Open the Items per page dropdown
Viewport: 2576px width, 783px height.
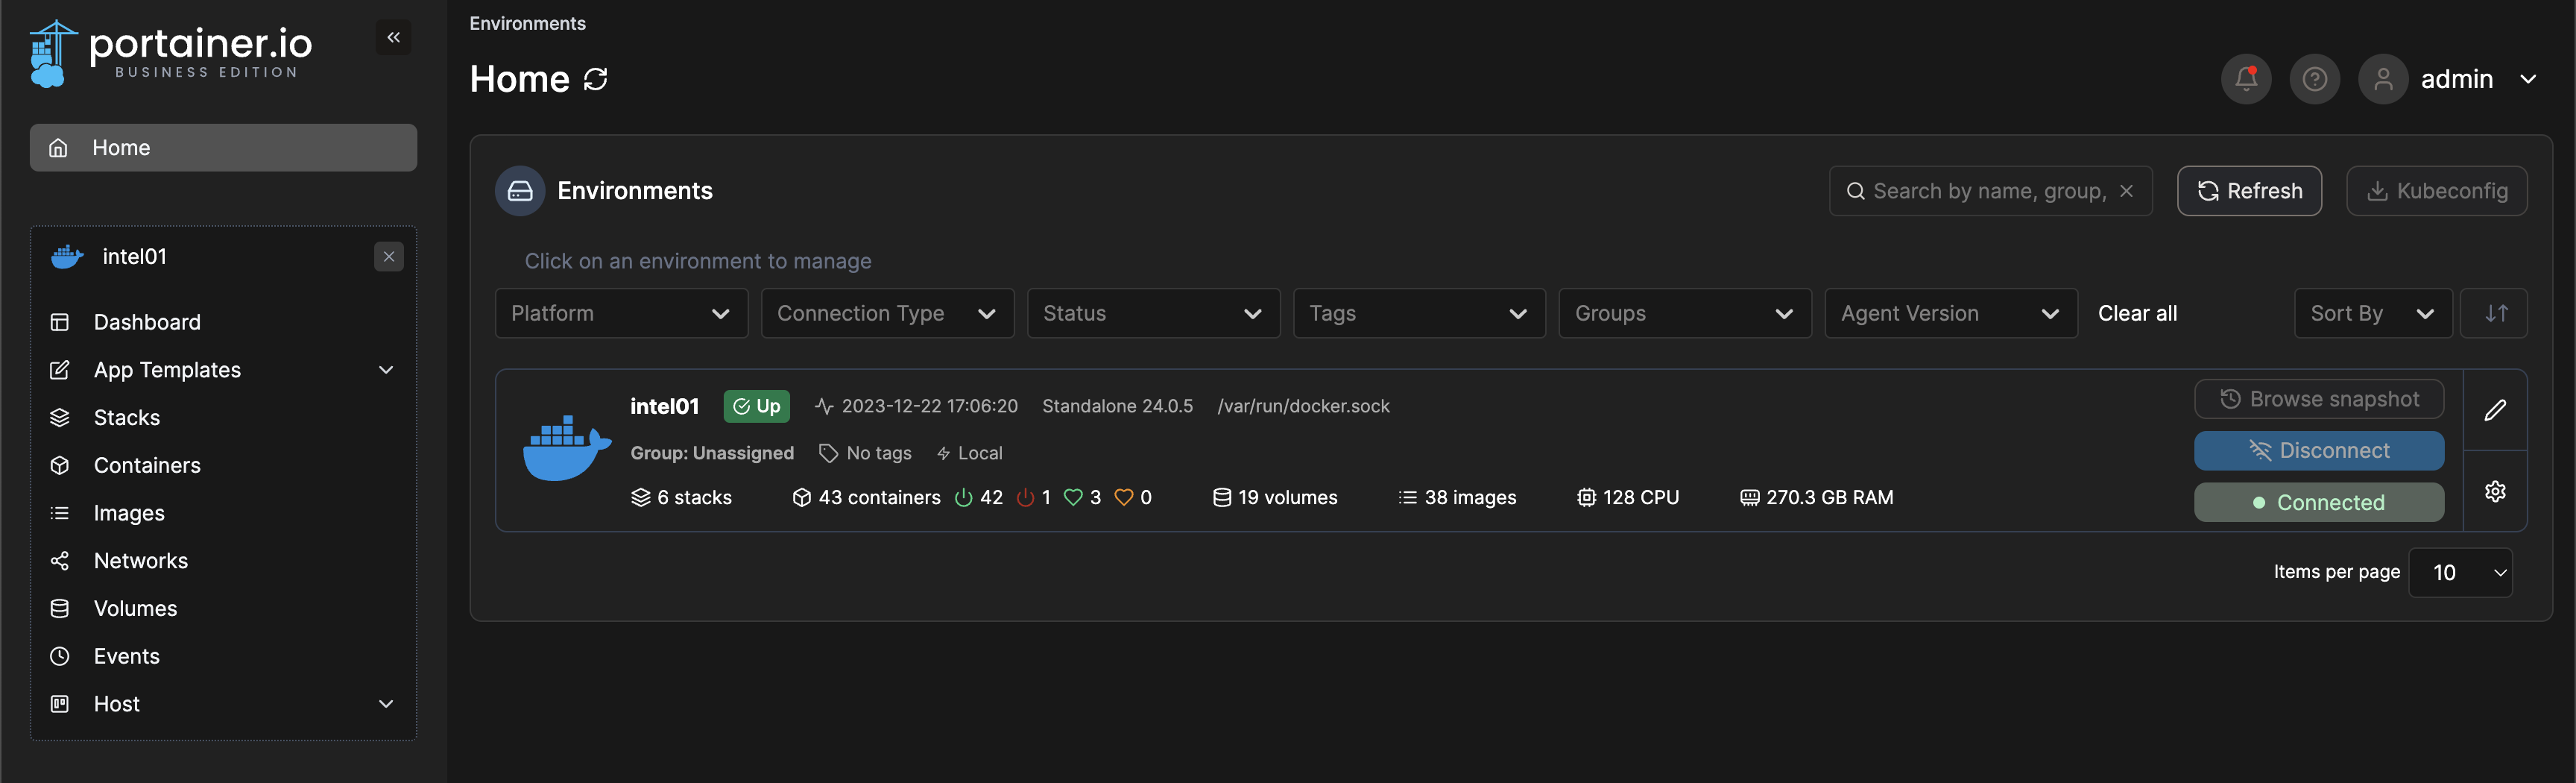tap(2461, 572)
